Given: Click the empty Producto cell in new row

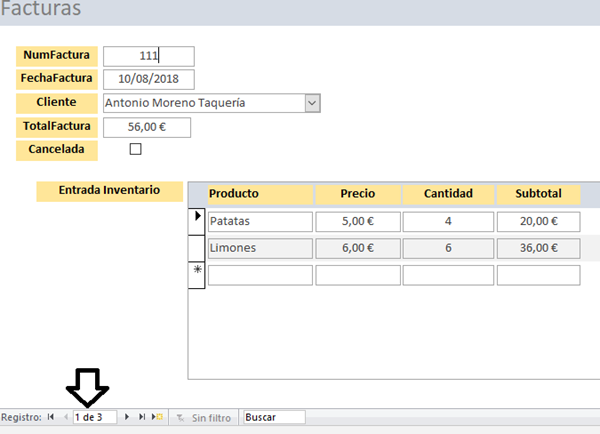Looking at the screenshot, I should tap(260, 275).
